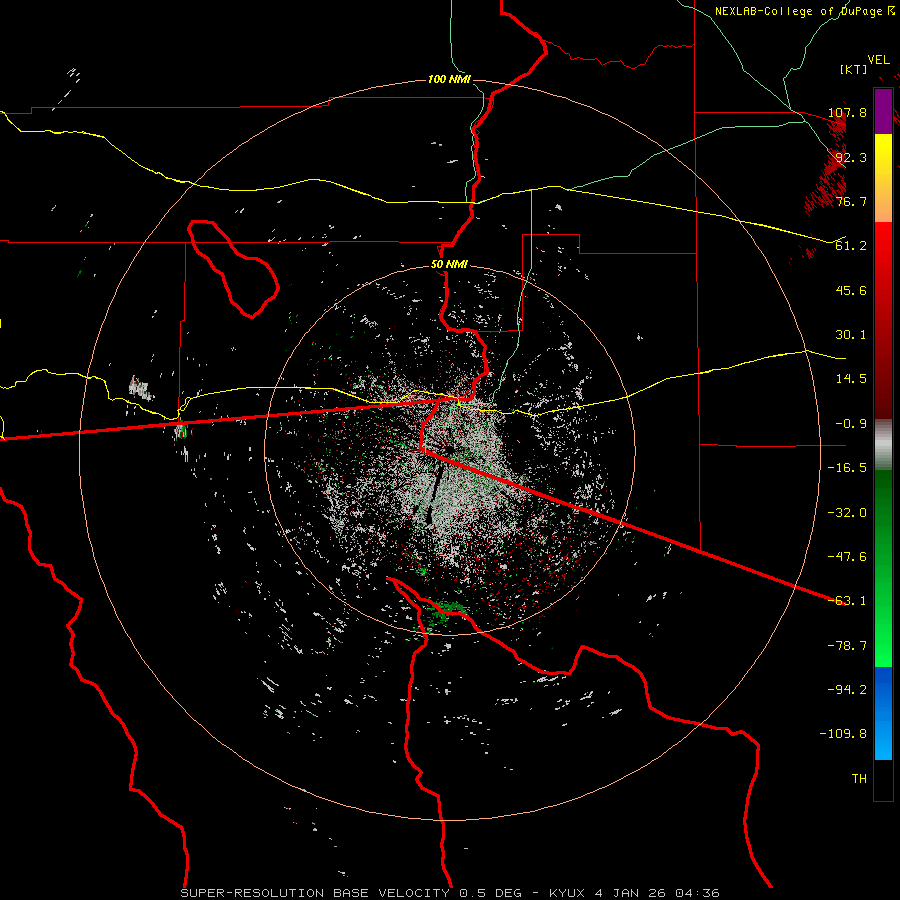Click the yellow-orange segment of color bar

point(883,178)
